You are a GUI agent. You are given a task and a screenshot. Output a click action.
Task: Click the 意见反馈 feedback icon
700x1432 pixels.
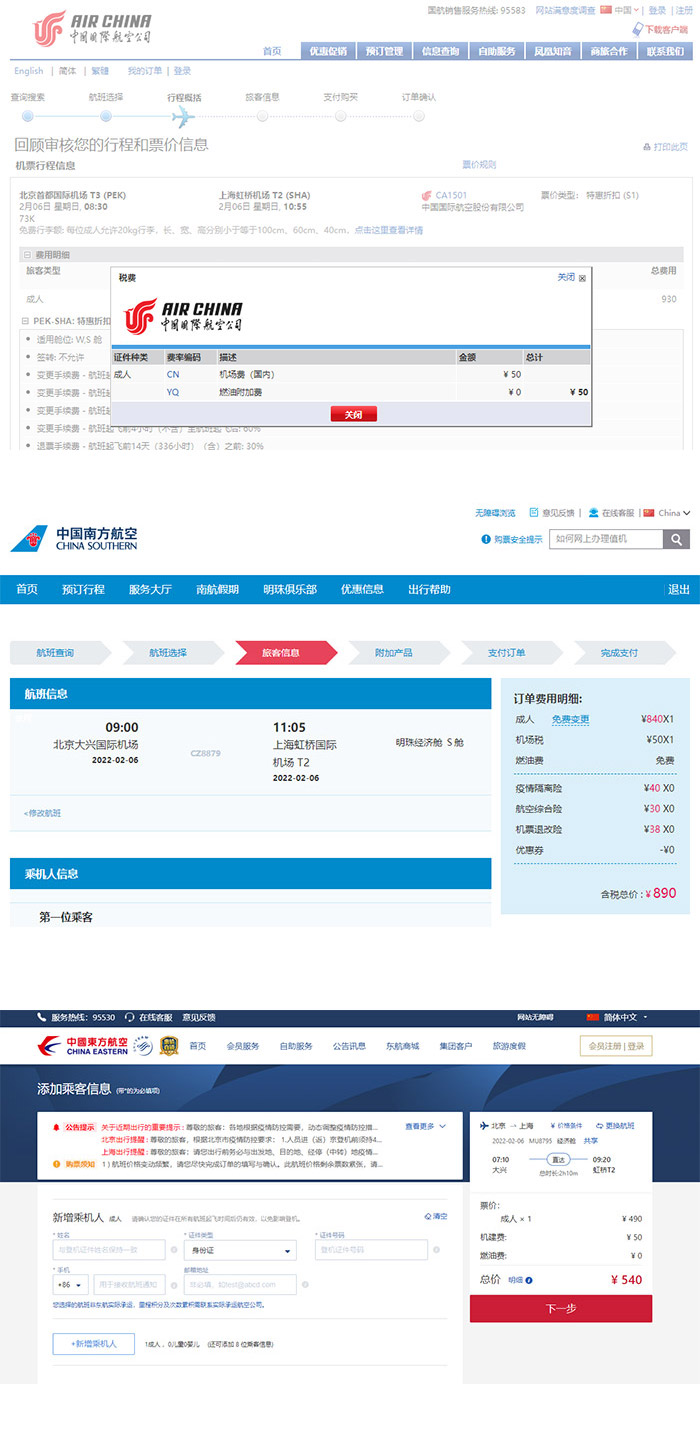coord(534,512)
